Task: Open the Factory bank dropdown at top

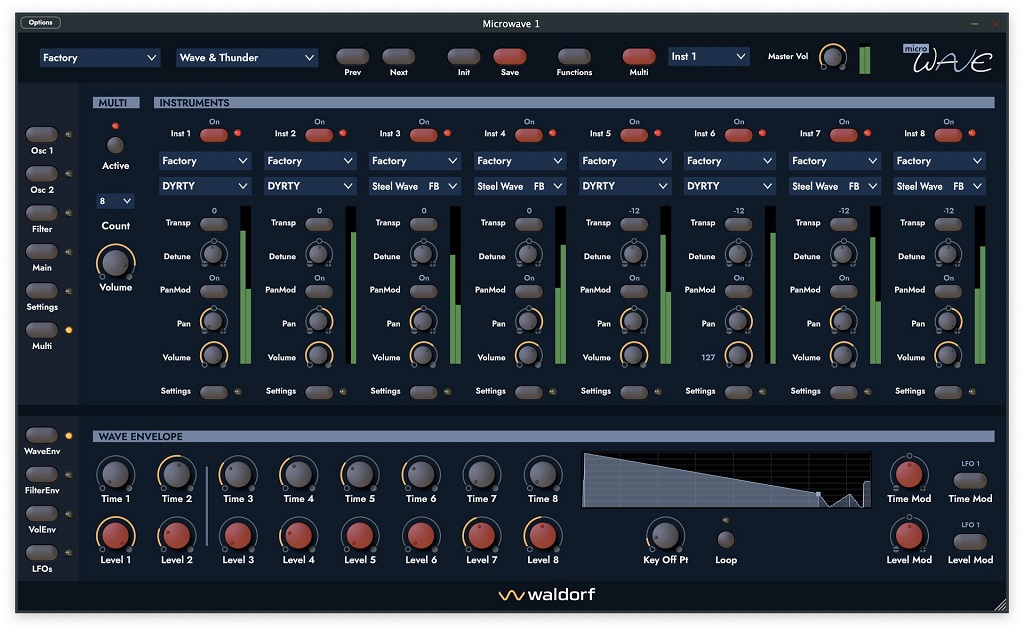Action: pos(100,57)
